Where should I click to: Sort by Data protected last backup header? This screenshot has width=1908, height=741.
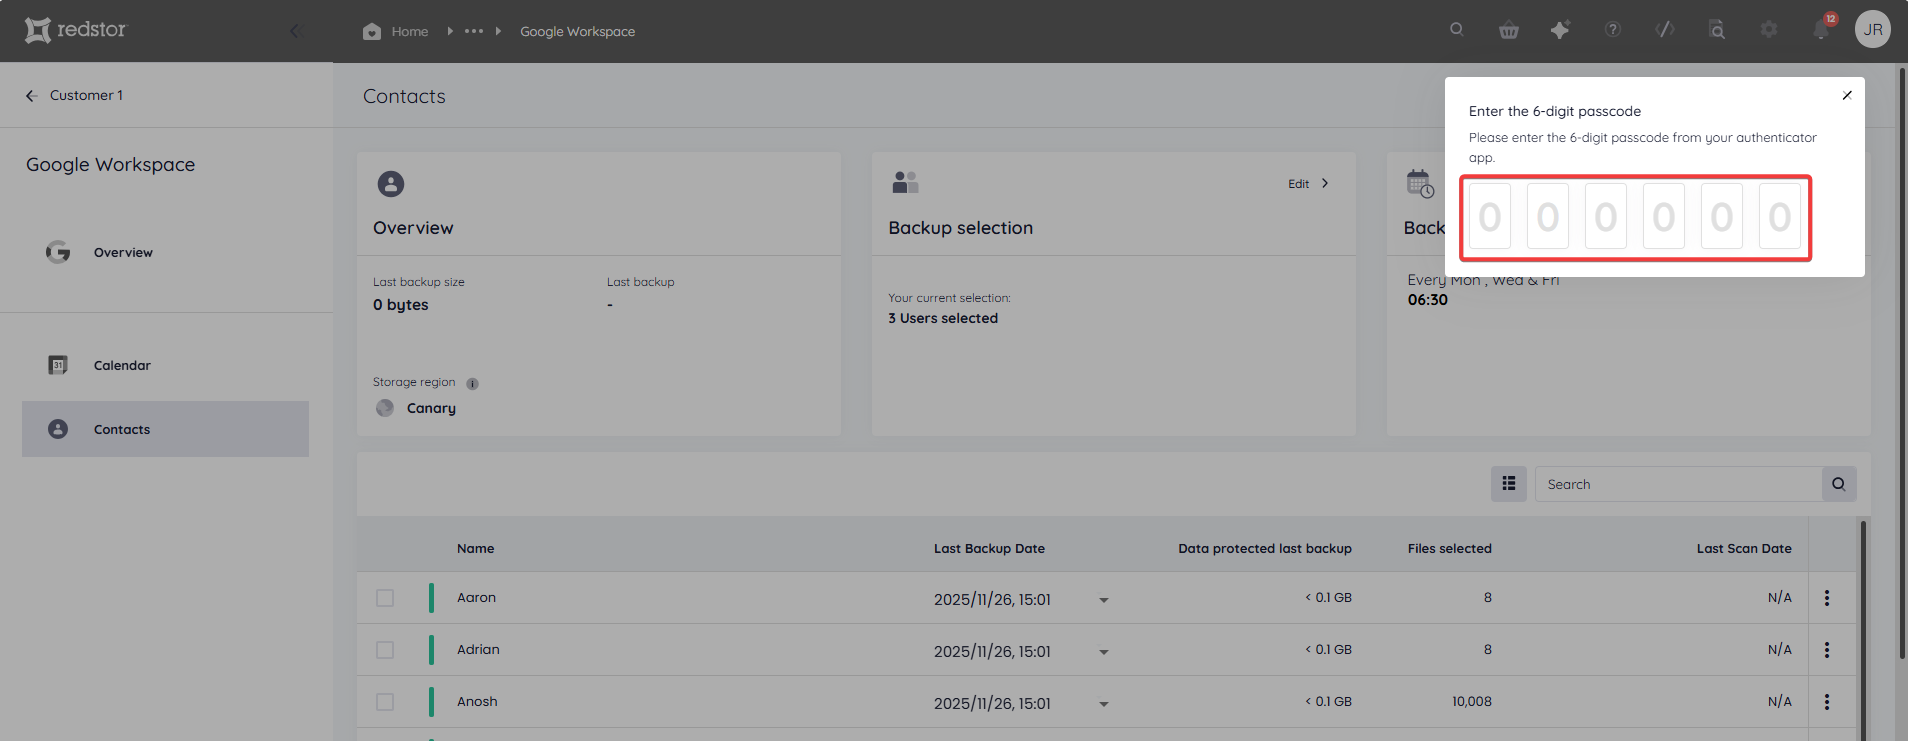[x=1265, y=548]
